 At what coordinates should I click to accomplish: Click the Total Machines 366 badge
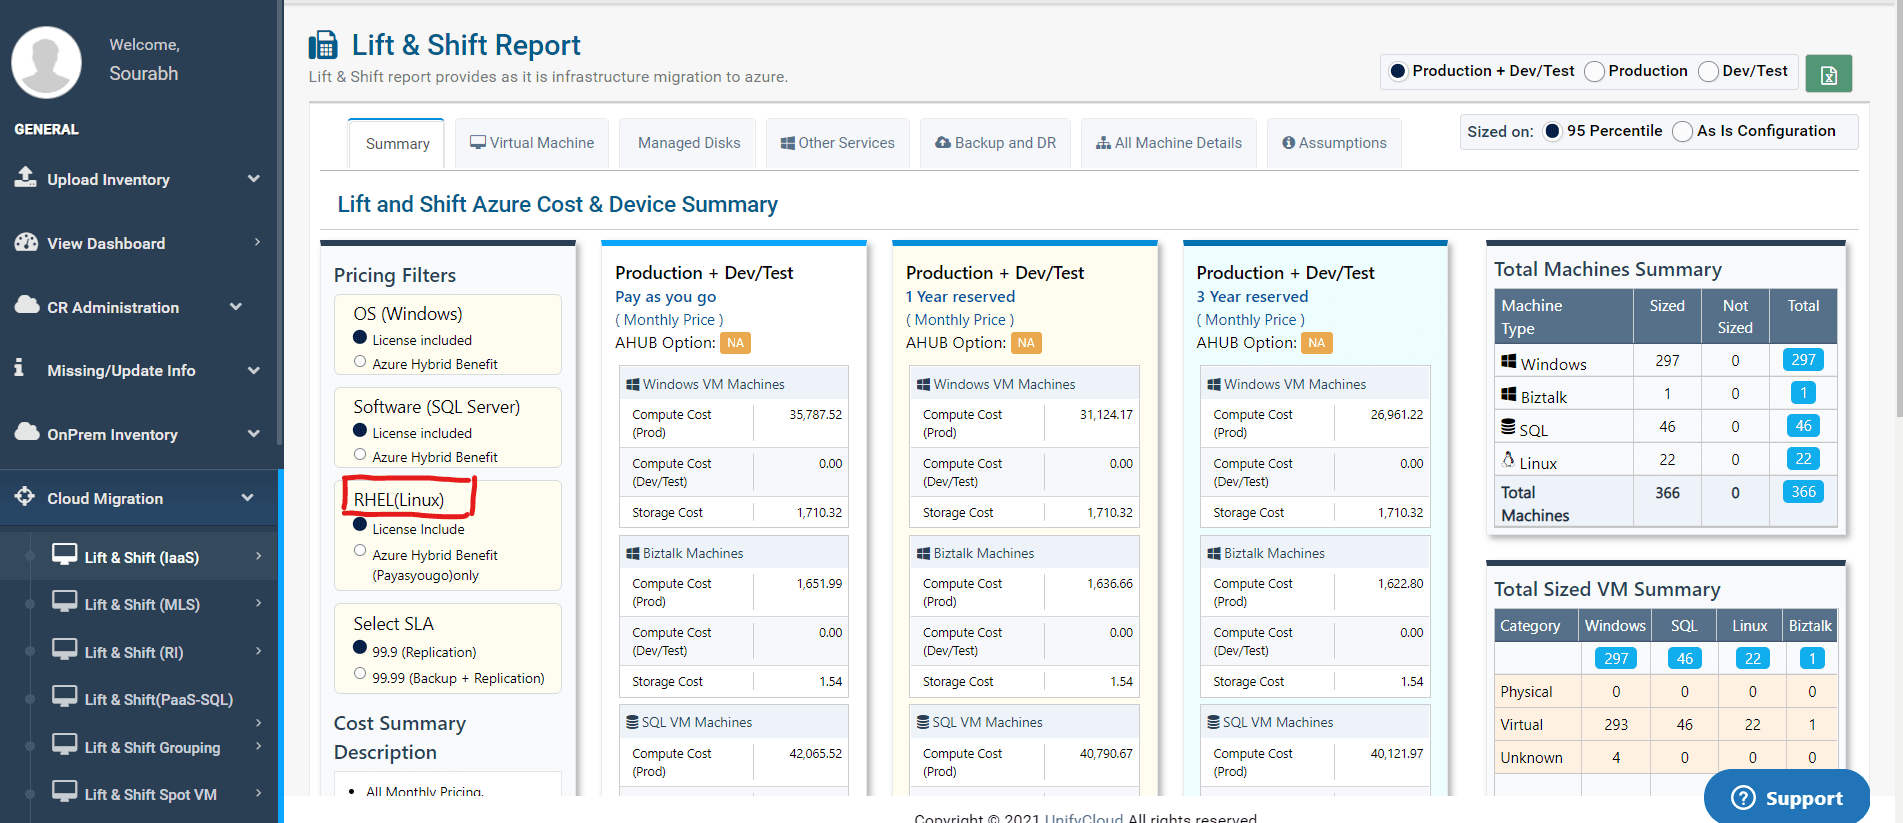1803,492
